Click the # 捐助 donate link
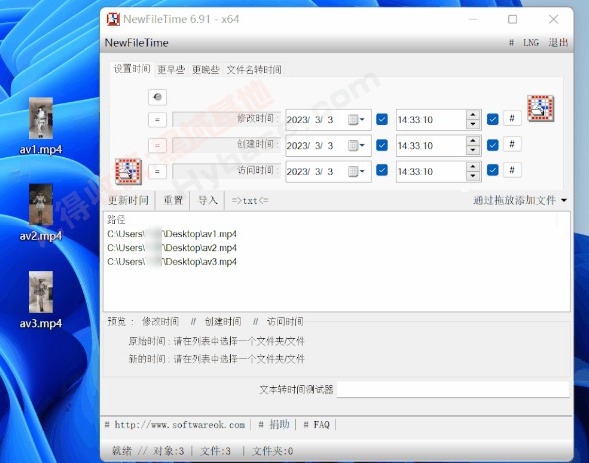The height and width of the screenshot is (463, 589). tap(274, 425)
